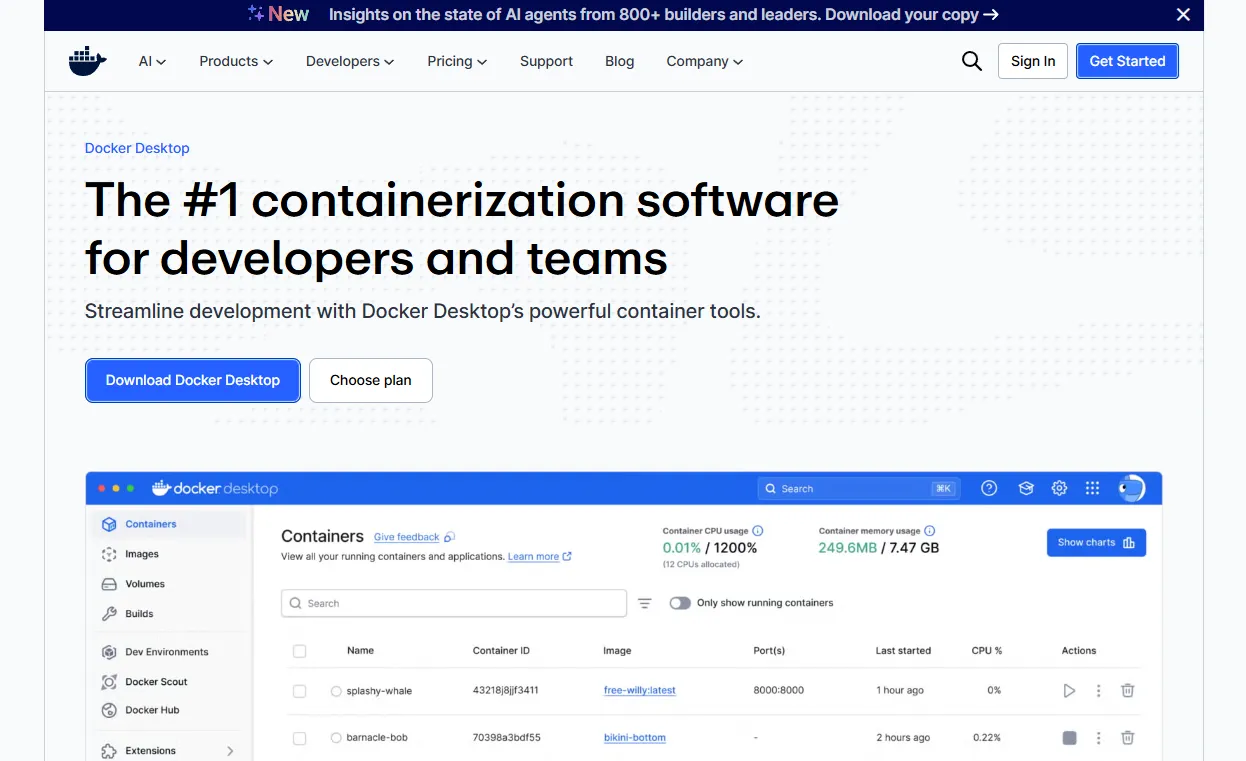The image size is (1246, 761).
Task: Open the Support nav item
Action: pyautogui.click(x=546, y=61)
